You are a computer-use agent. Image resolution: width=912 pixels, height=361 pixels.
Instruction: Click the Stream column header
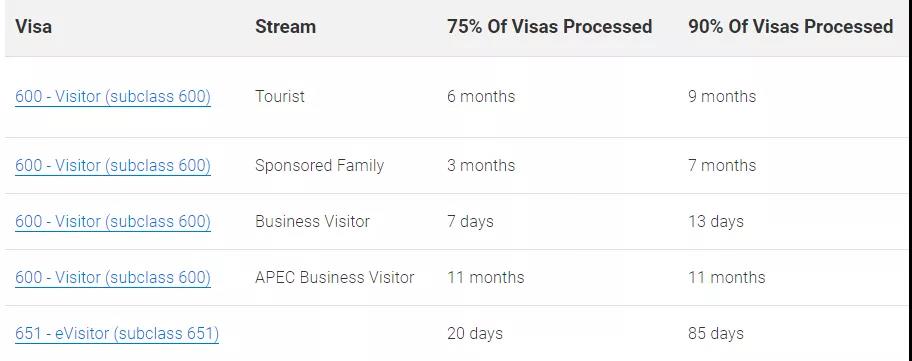285,27
